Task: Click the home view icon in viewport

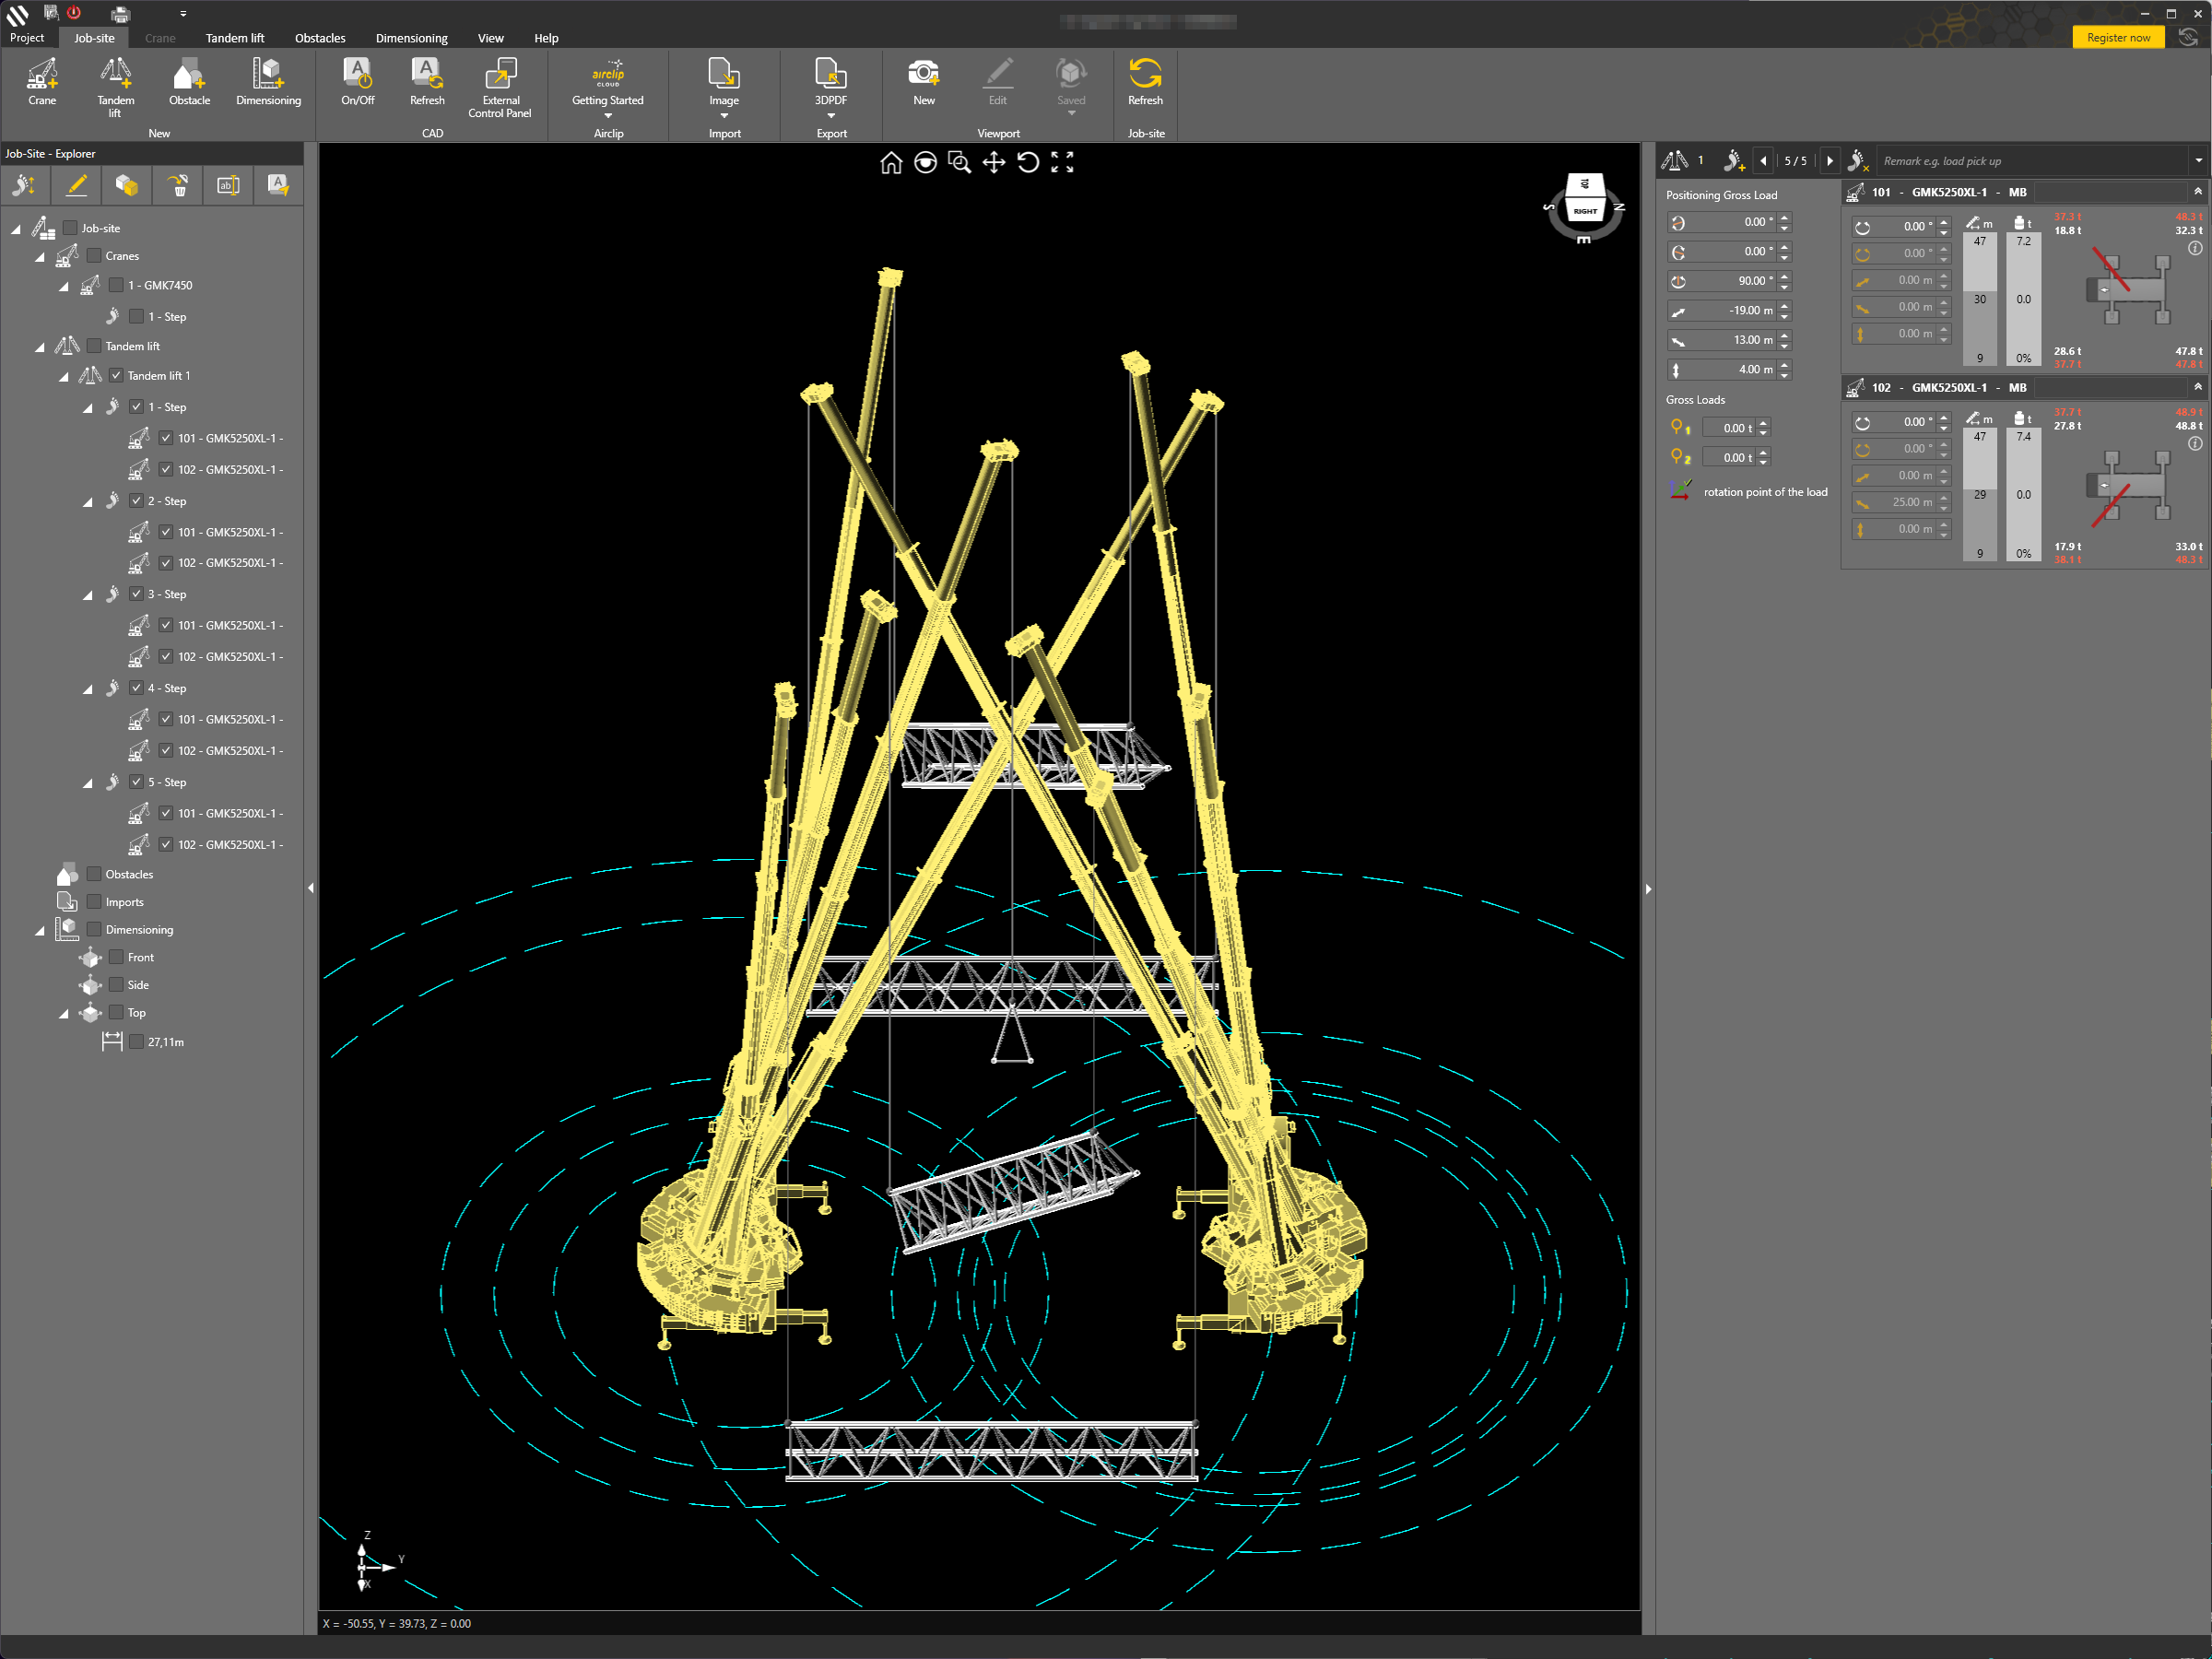Action: tap(890, 163)
